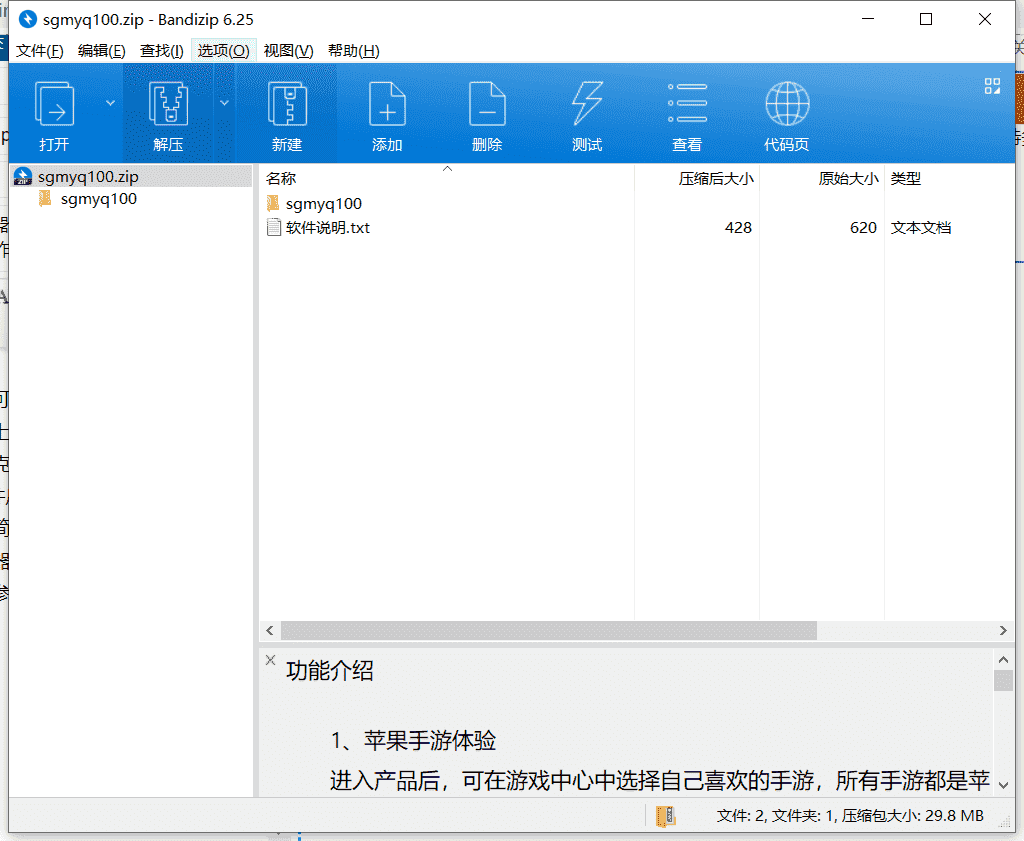Click the toolbar layout grid icon
Screen dimensions: 1024x841
[x=992, y=86]
